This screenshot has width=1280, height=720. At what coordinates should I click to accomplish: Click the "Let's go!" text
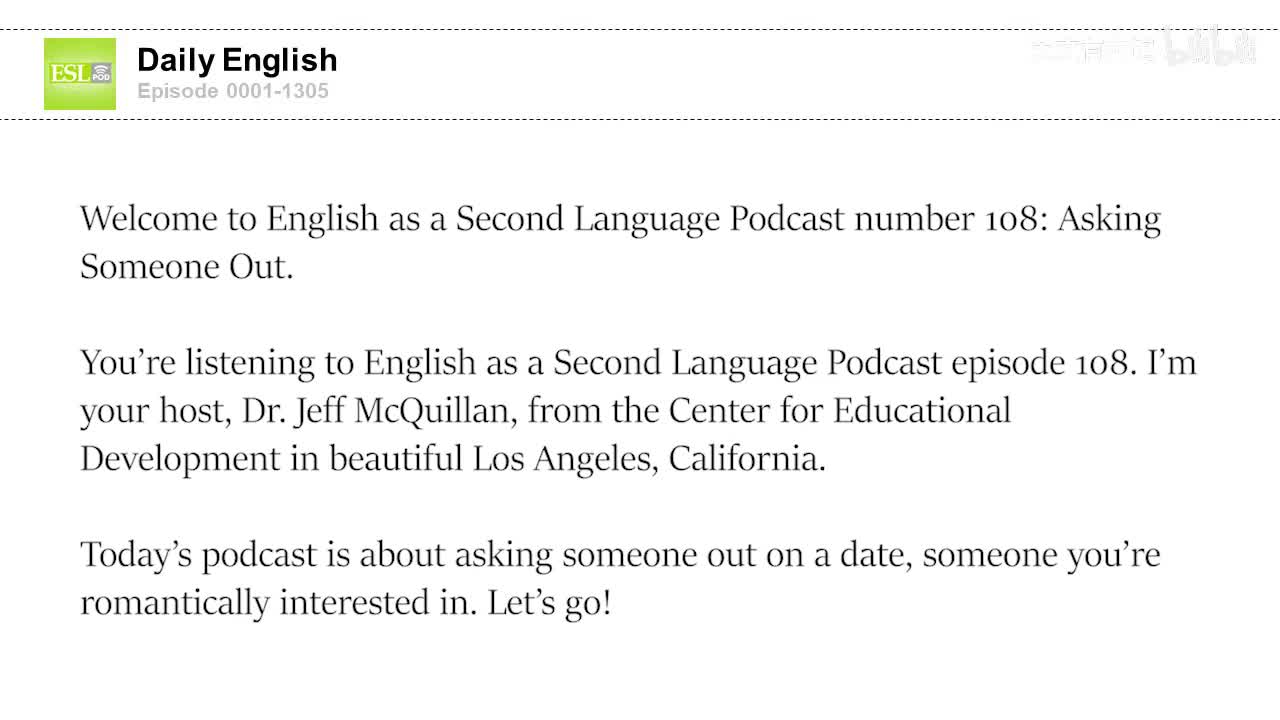coord(549,603)
